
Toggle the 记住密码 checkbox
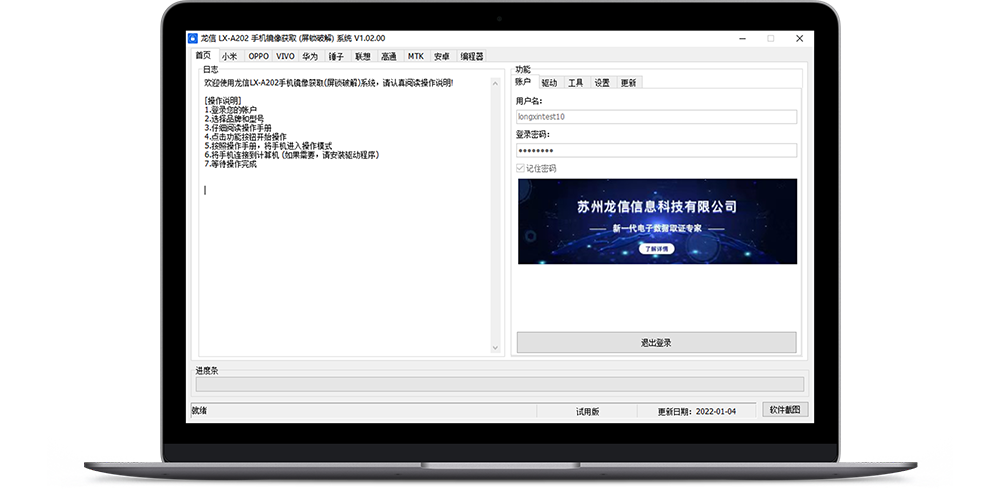coord(521,168)
